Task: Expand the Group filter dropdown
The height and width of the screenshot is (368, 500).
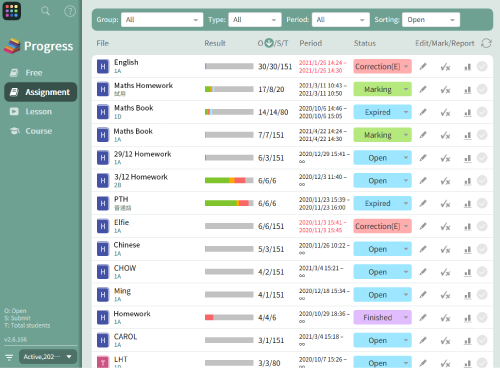Action: coord(162,20)
